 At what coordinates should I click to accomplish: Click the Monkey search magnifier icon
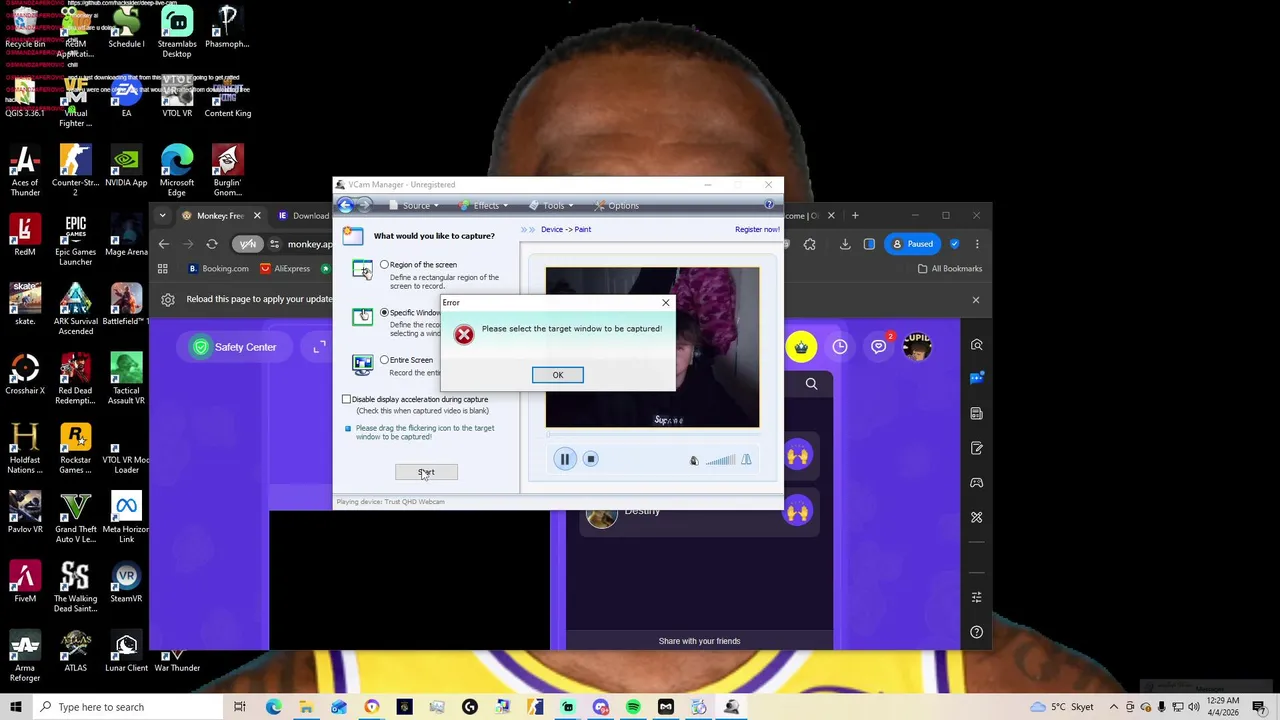pos(811,383)
